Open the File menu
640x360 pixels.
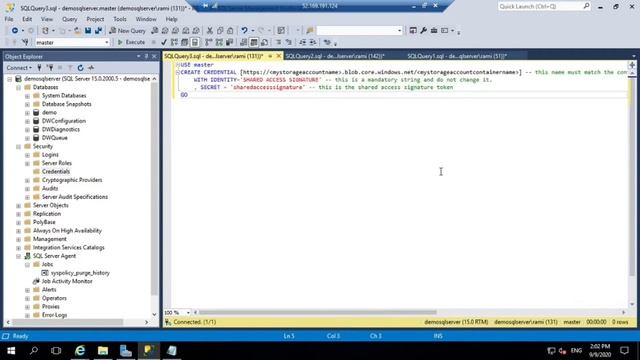pos(9,19)
